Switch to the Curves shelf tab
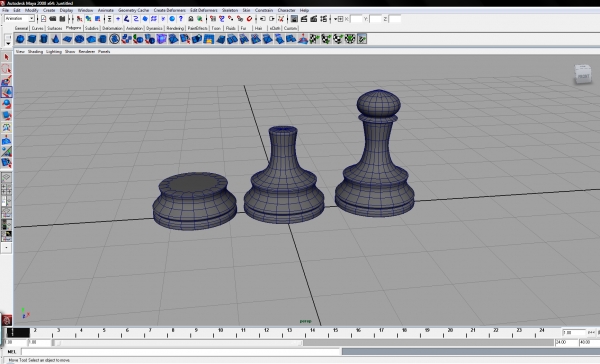600x364 pixels. [x=37, y=28]
